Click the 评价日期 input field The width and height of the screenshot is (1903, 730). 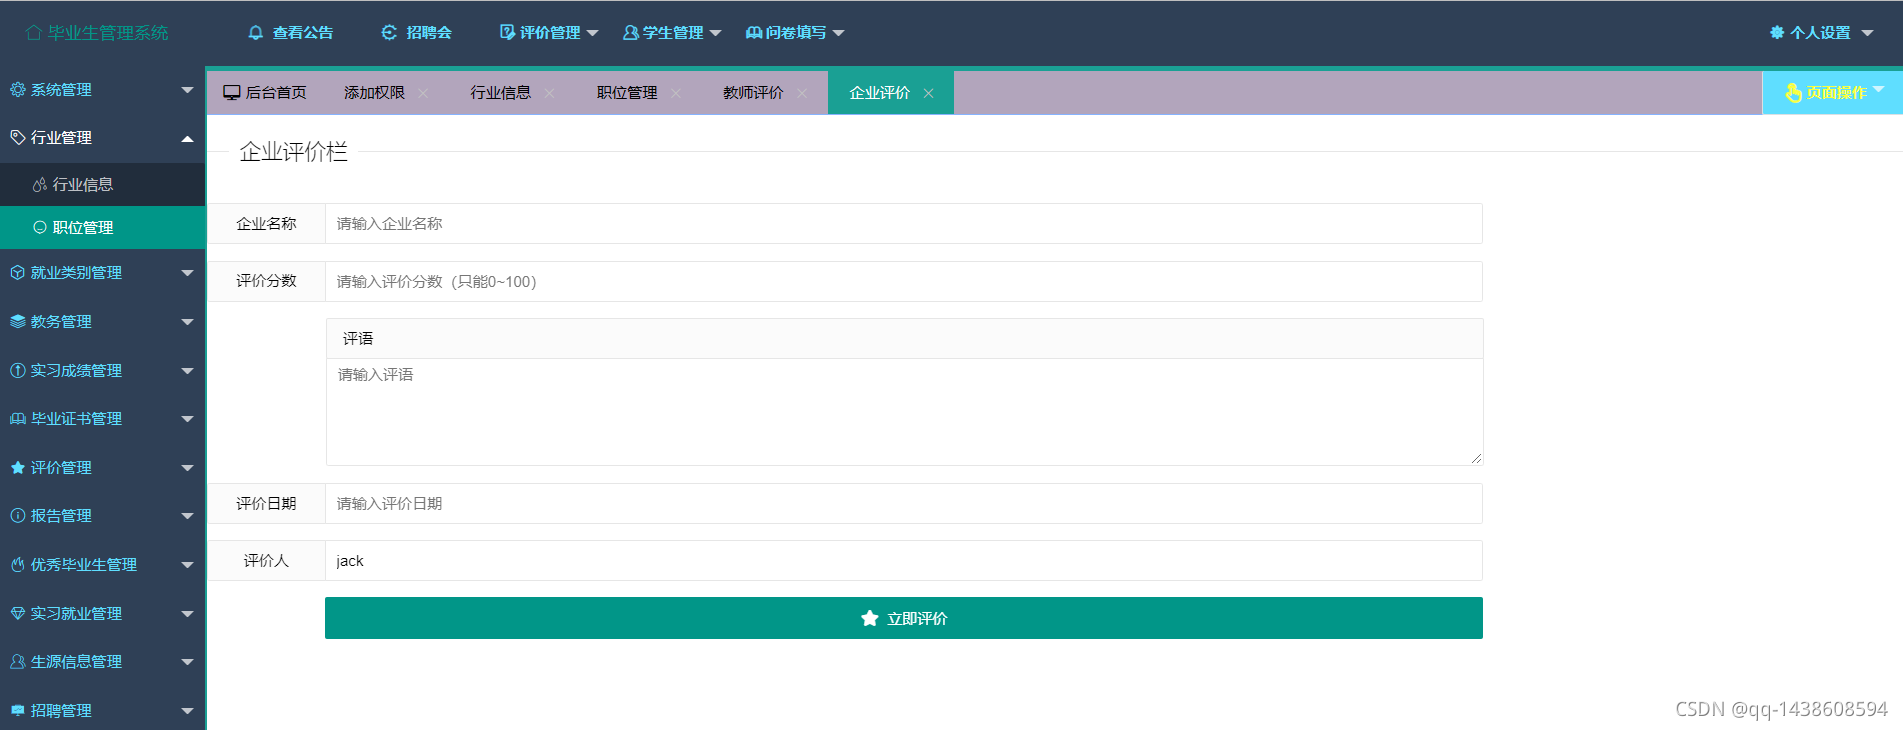[x=904, y=504]
